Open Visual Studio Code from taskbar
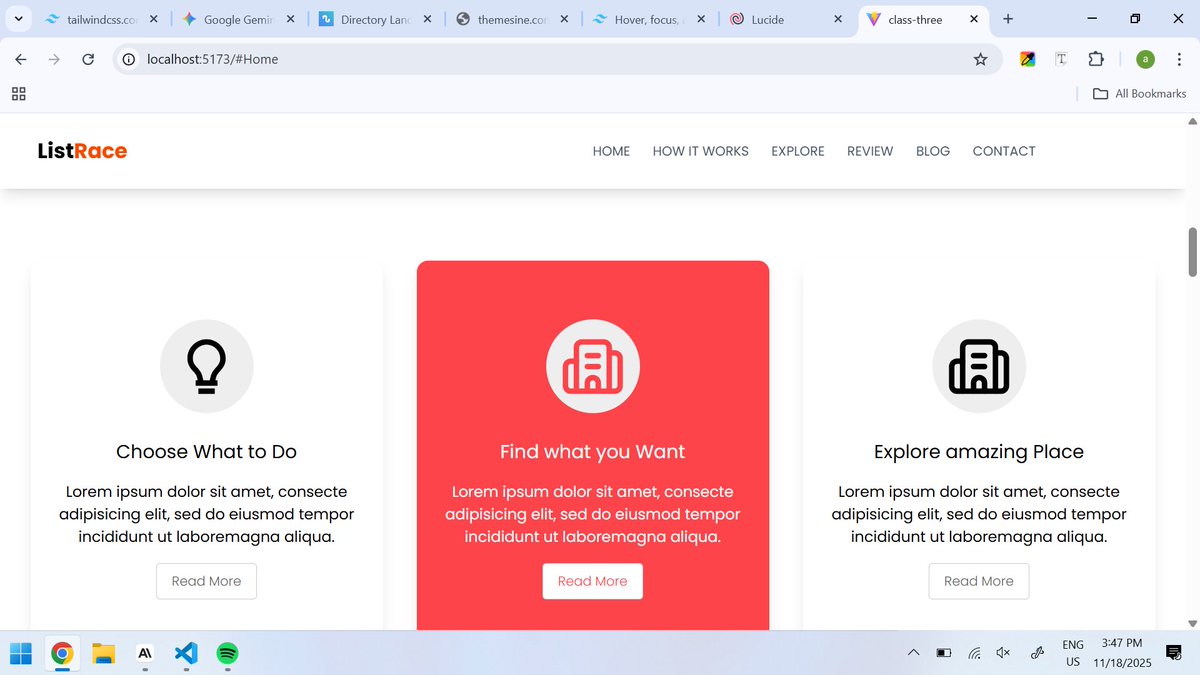Screen dimensions: 1200x675 click(186, 654)
